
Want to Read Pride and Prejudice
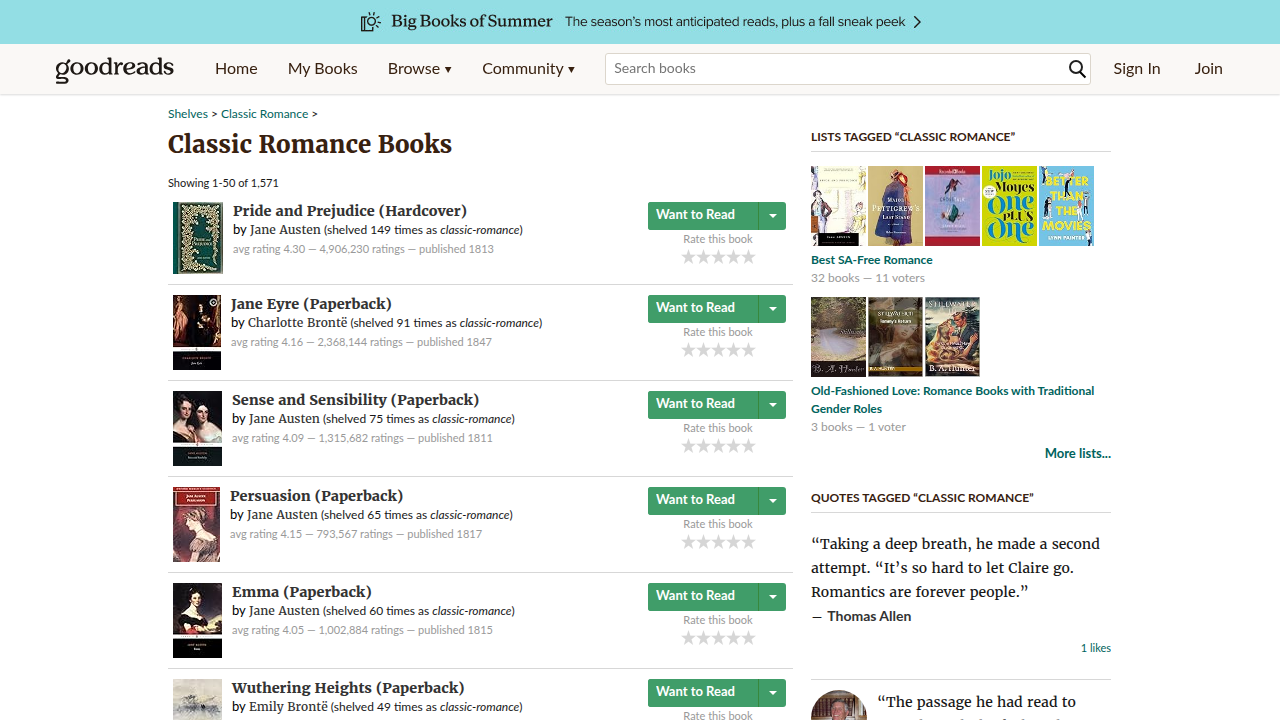pyautogui.click(x=703, y=215)
